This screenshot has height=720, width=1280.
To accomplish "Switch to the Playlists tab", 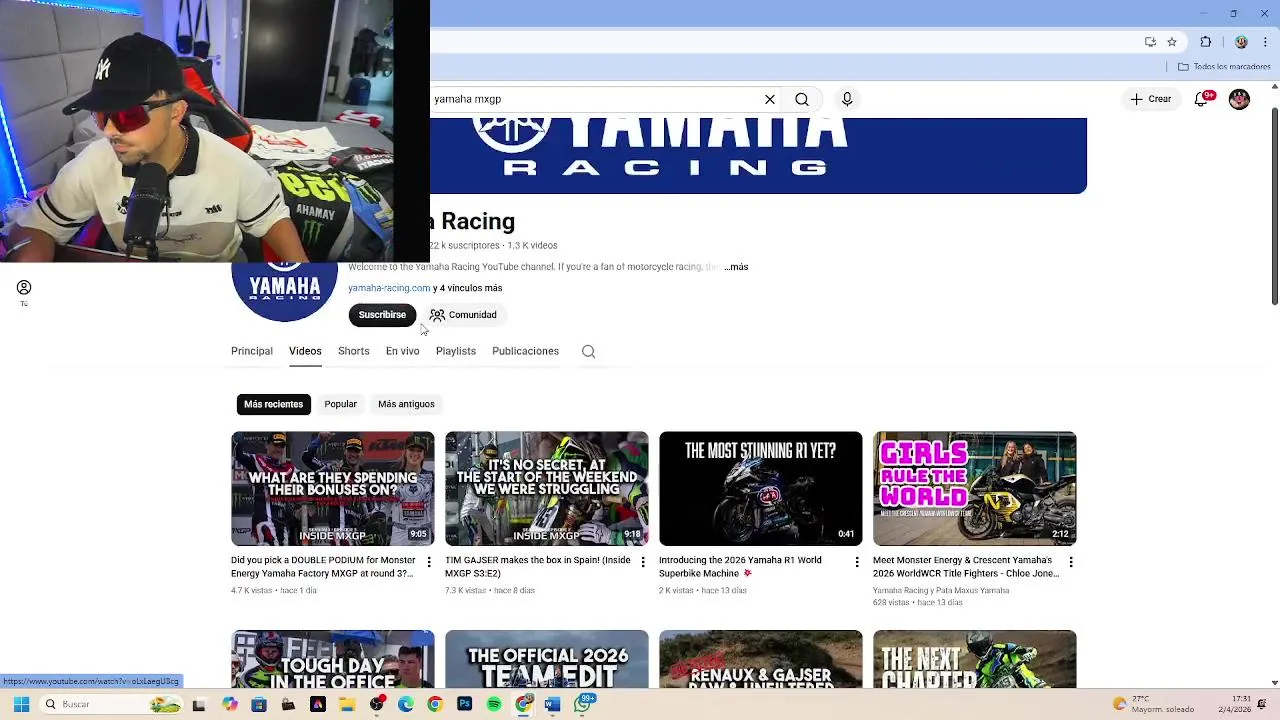I will (456, 351).
